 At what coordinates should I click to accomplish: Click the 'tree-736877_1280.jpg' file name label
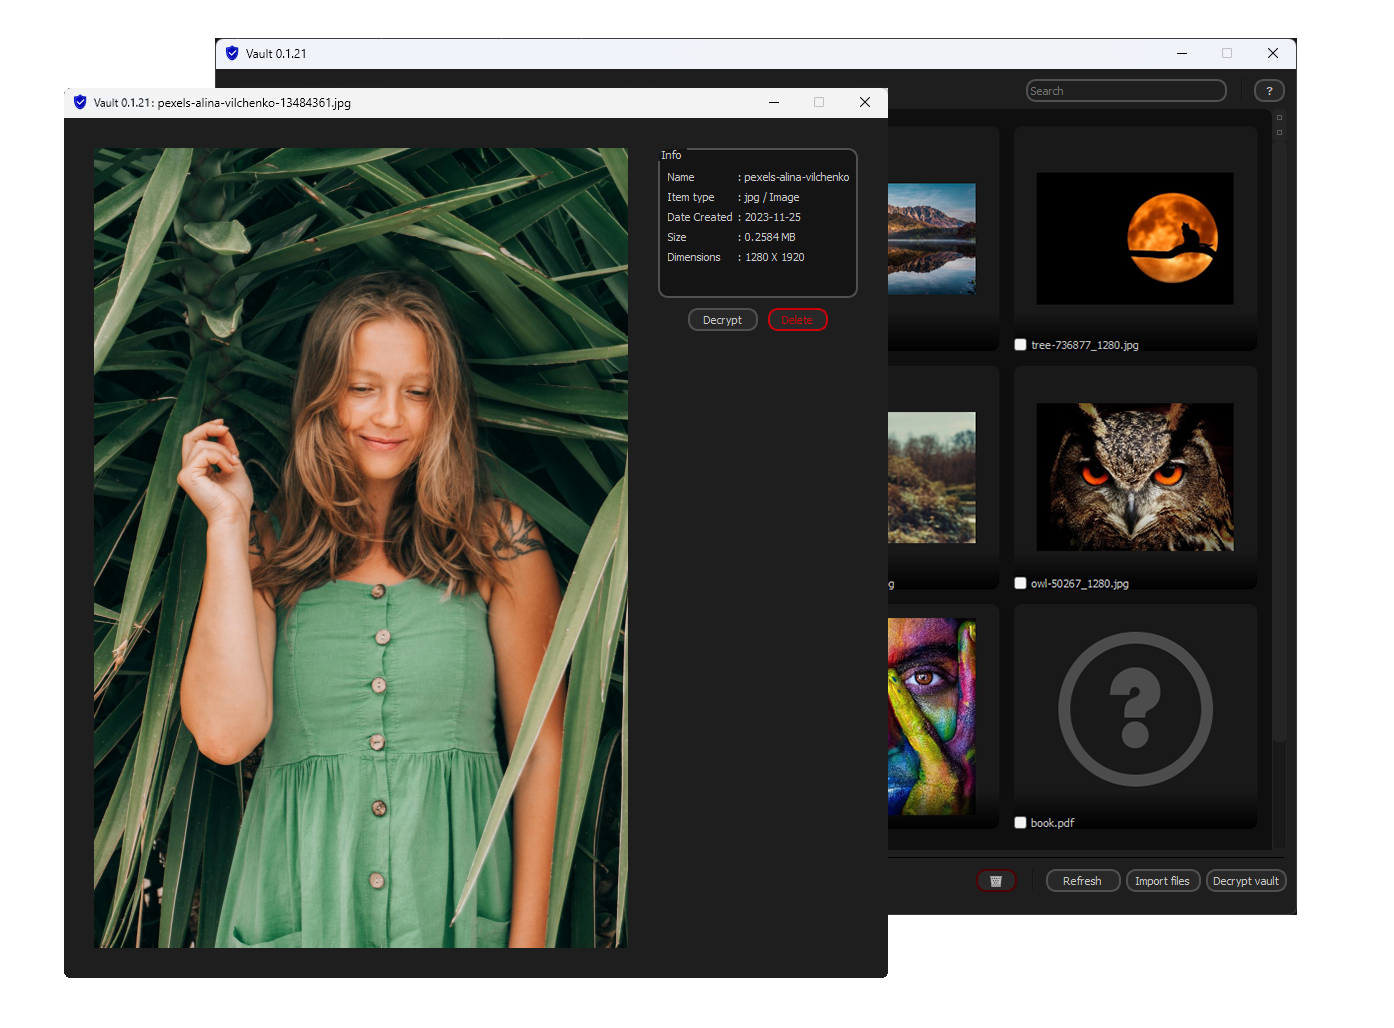1085,345
